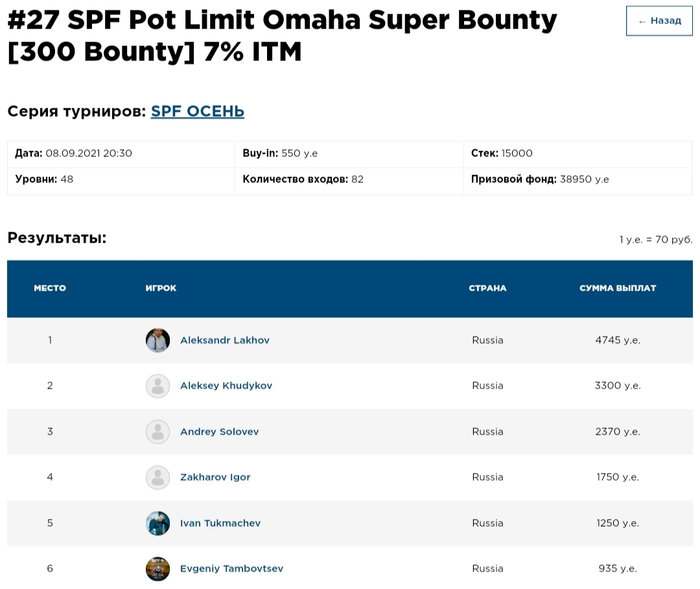Click the СУММА ВЫПЛАТ column header
The image size is (700, 589).
click(x=617, y=288)
